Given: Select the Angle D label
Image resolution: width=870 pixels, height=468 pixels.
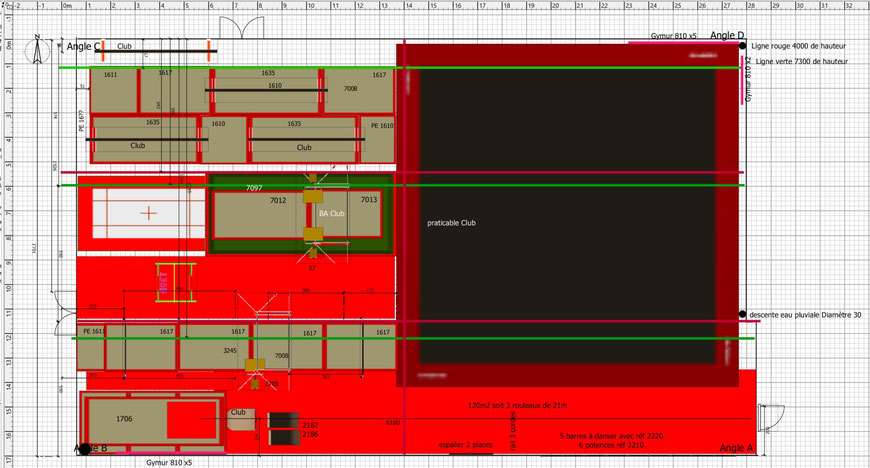Looking at the screenshot, I should pos(727,36).
